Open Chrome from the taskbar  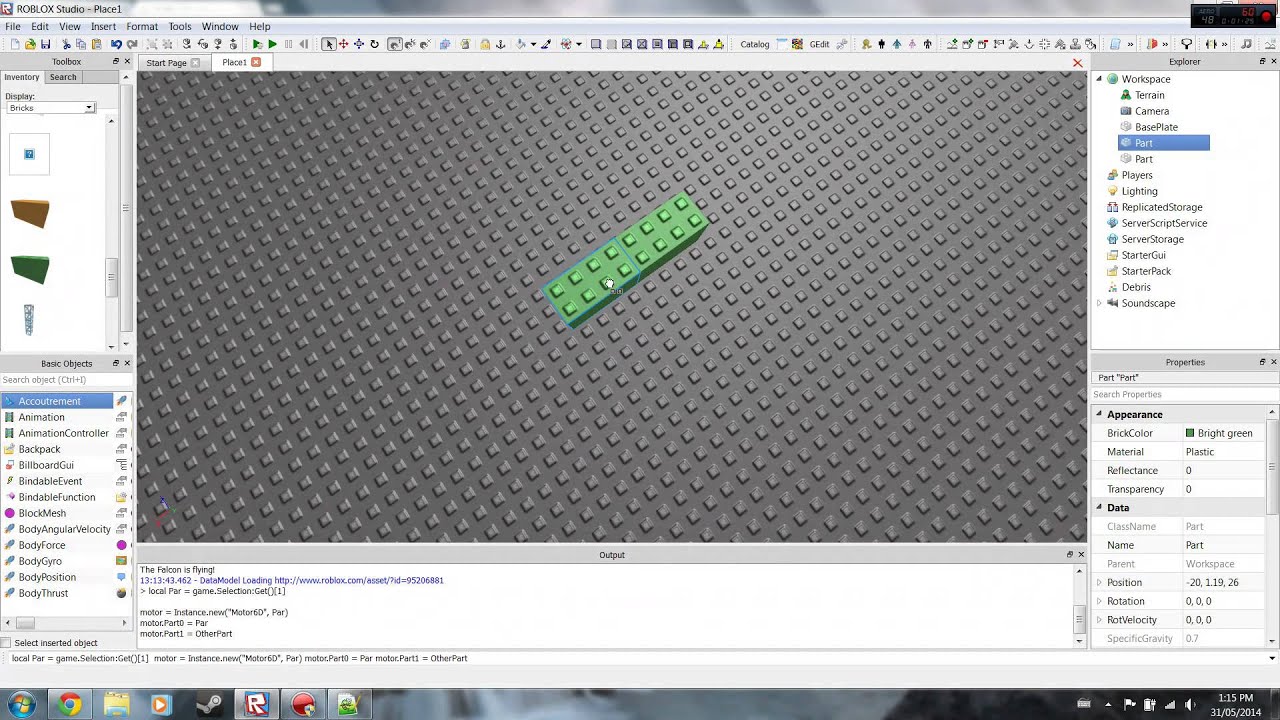tap(69, 705)
